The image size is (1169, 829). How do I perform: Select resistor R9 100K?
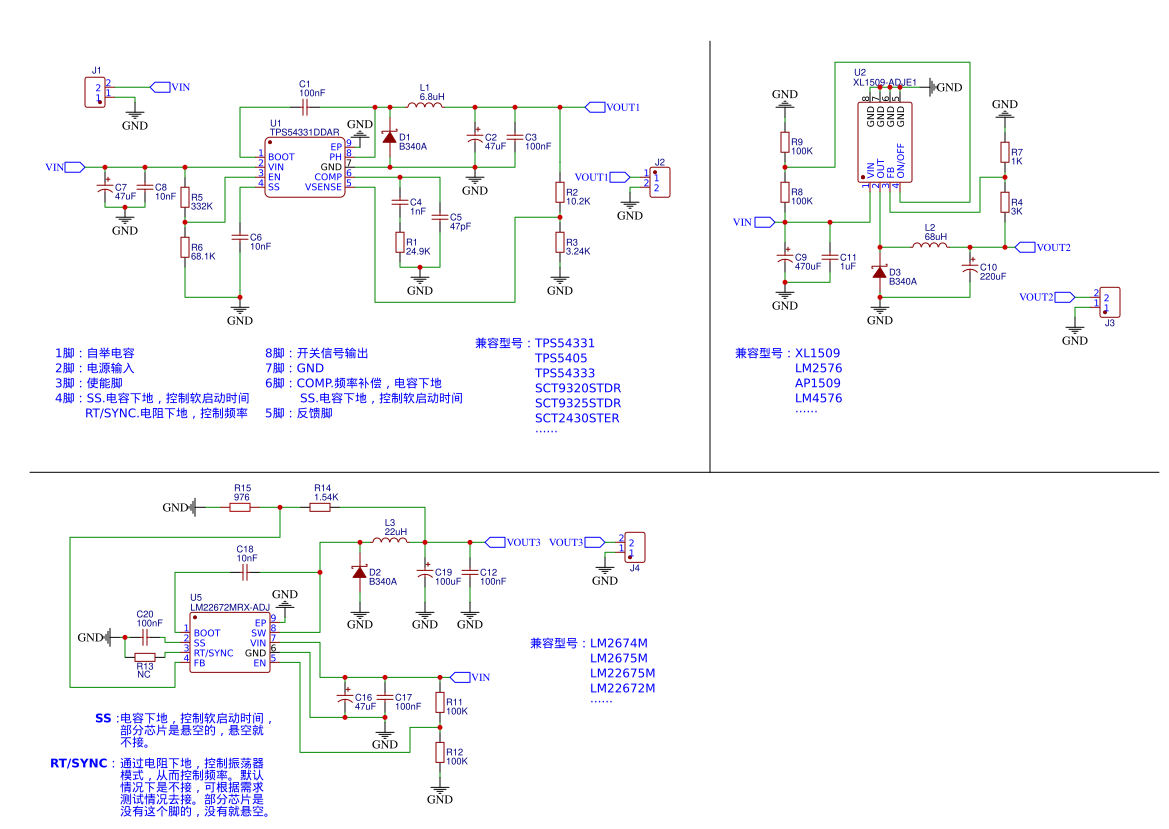(784, 142)
